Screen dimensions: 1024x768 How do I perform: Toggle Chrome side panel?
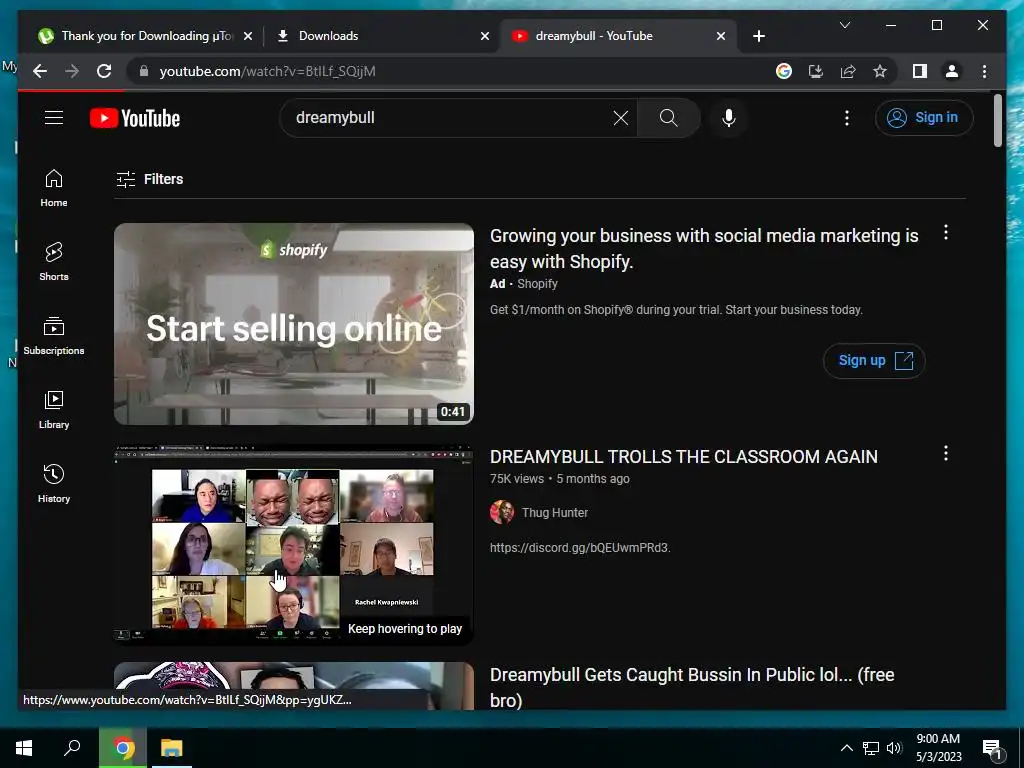(920, 71)
